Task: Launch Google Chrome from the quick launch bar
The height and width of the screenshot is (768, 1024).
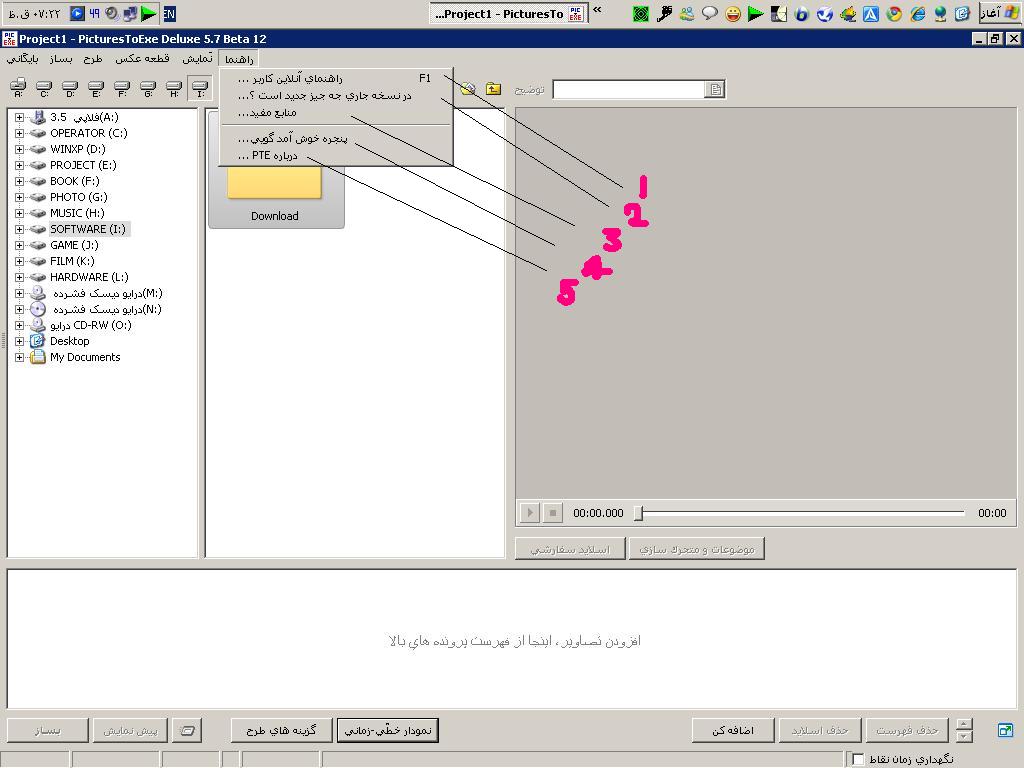Action: pyautogui.click(x=893, y=14)
